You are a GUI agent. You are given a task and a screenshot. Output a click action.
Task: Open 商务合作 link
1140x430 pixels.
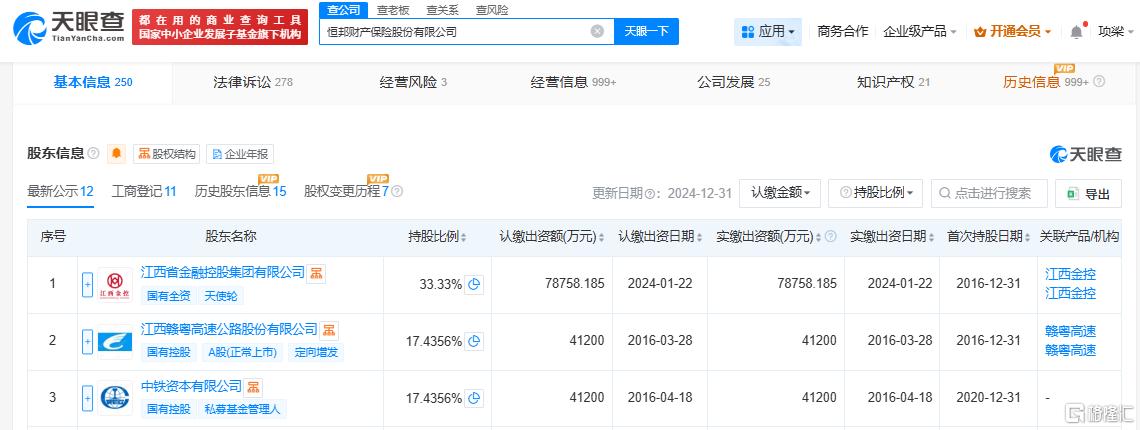point(843,31)
